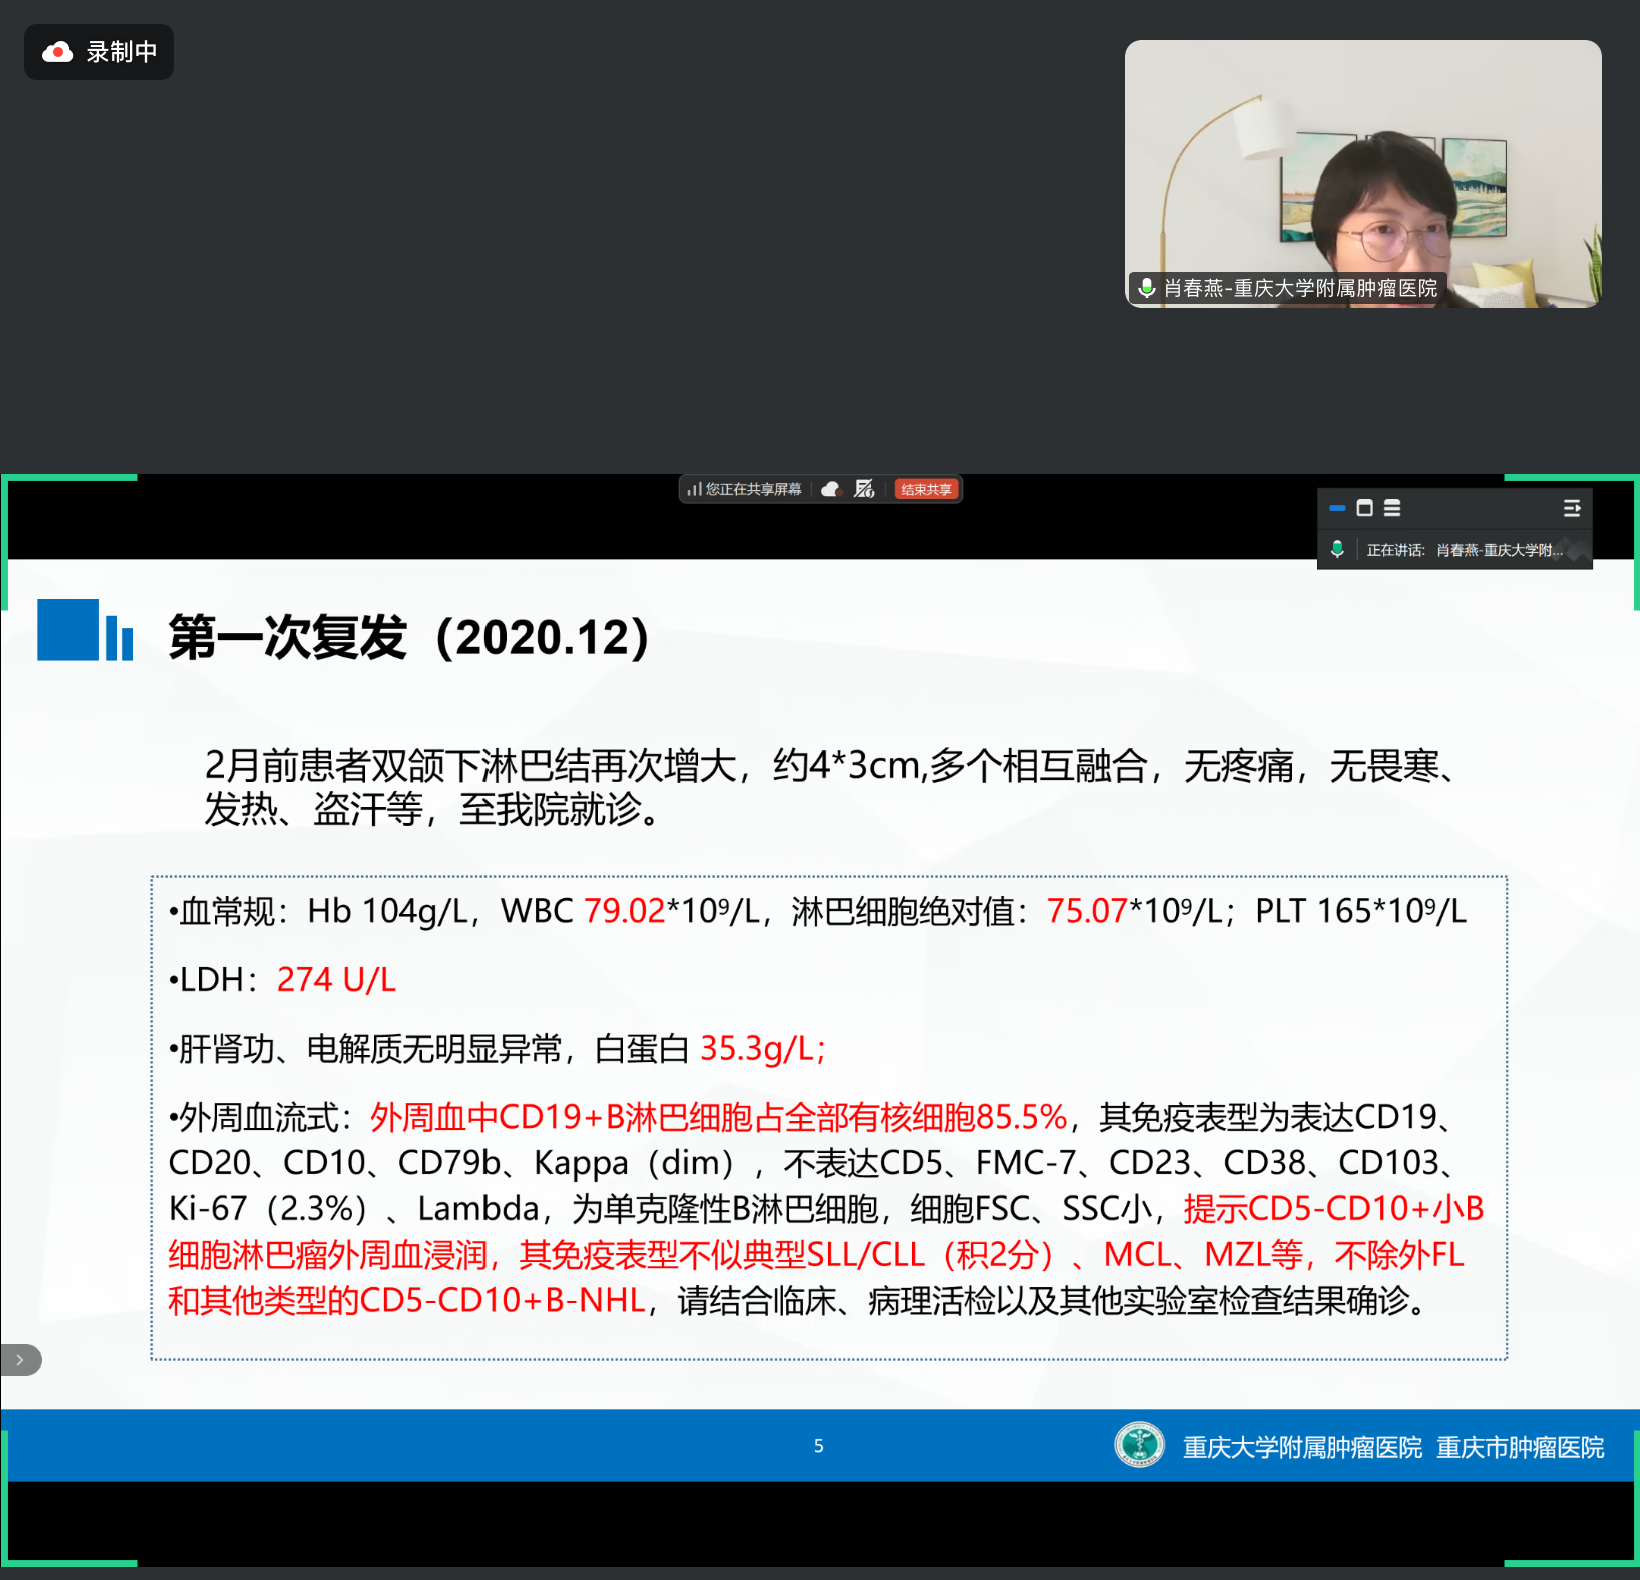Click the maximize icon on the floating meeting panel
This screenshot has width=1640, height=1580.
pyautogui.click(x=1365, y=508)
